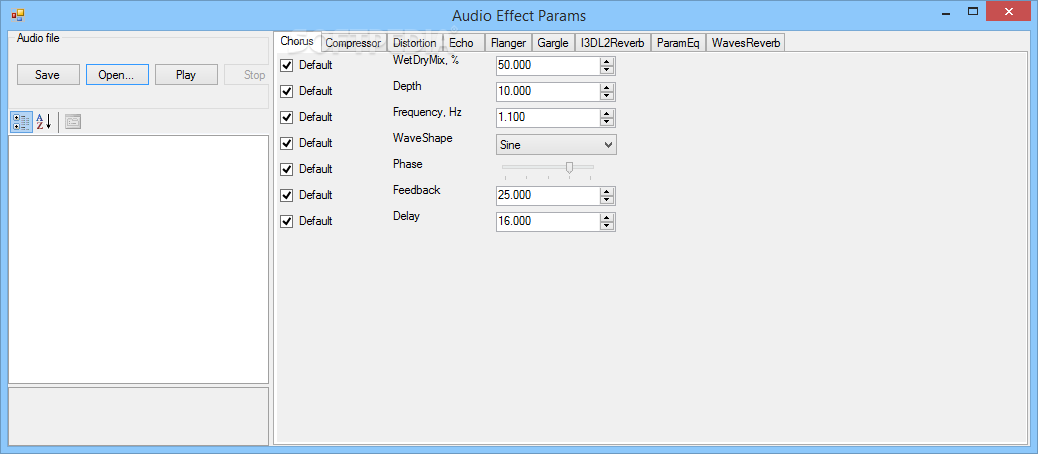Switch to the Distortion tab

414,43
